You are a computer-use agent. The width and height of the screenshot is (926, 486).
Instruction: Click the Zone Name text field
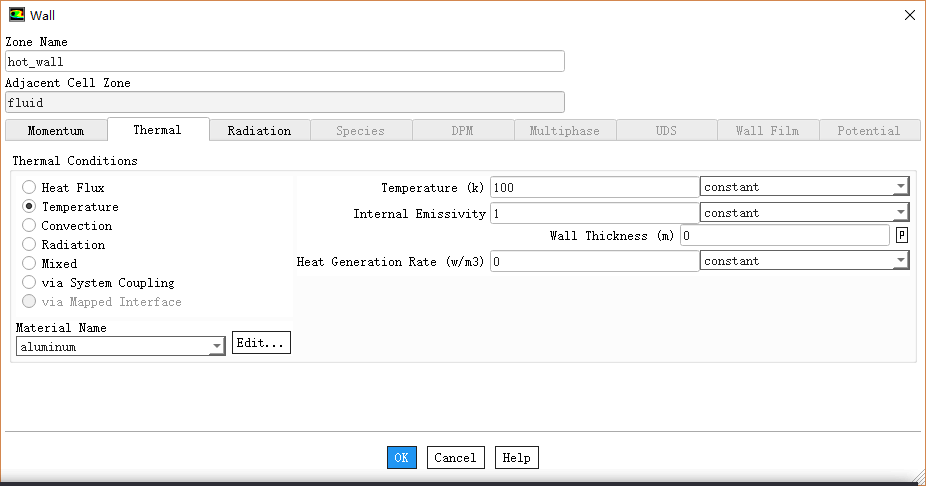pos(285,62)
